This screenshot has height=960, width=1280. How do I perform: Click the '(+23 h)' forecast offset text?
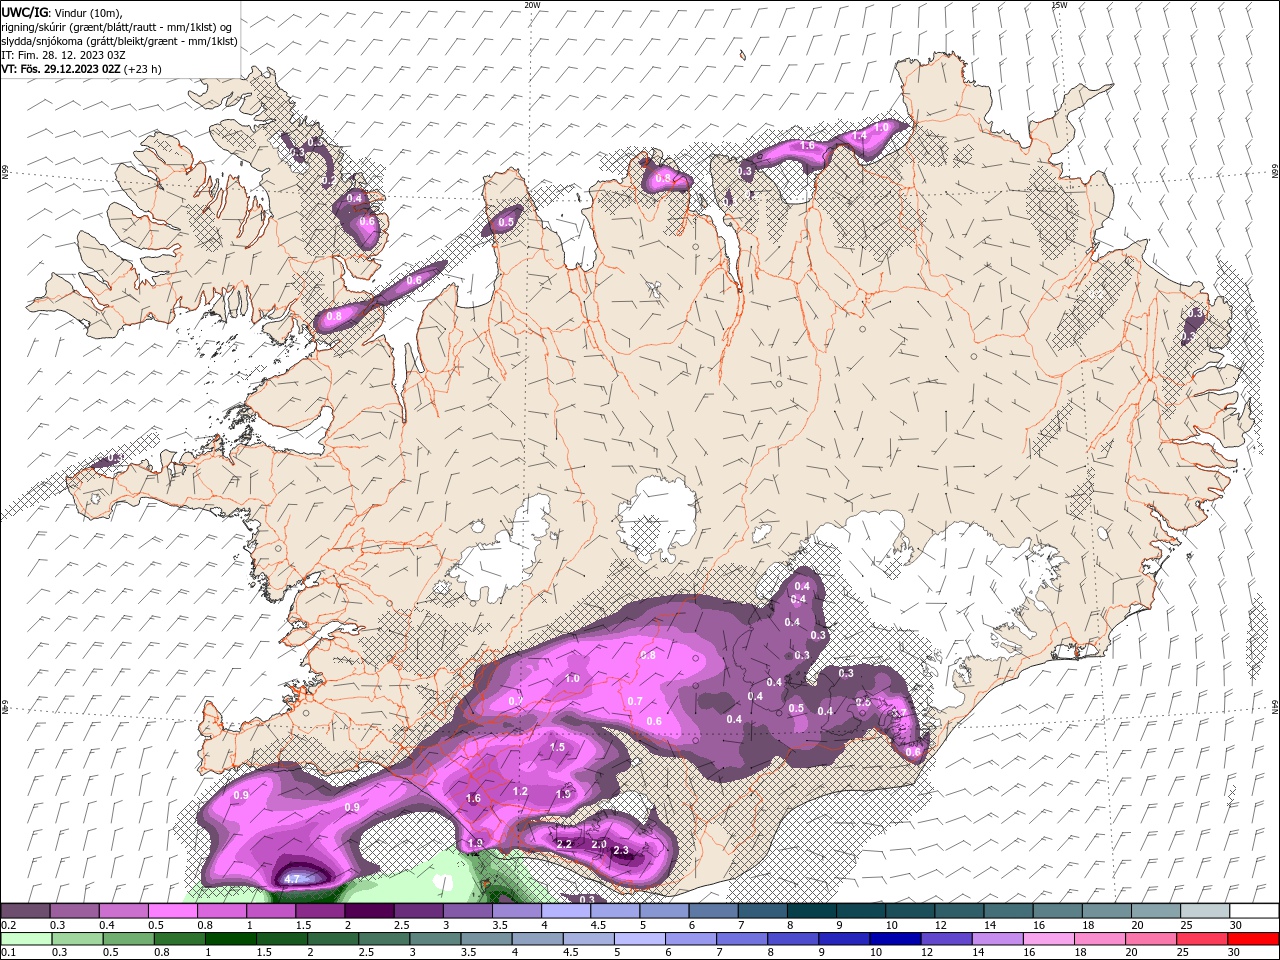tap(143, 69)
